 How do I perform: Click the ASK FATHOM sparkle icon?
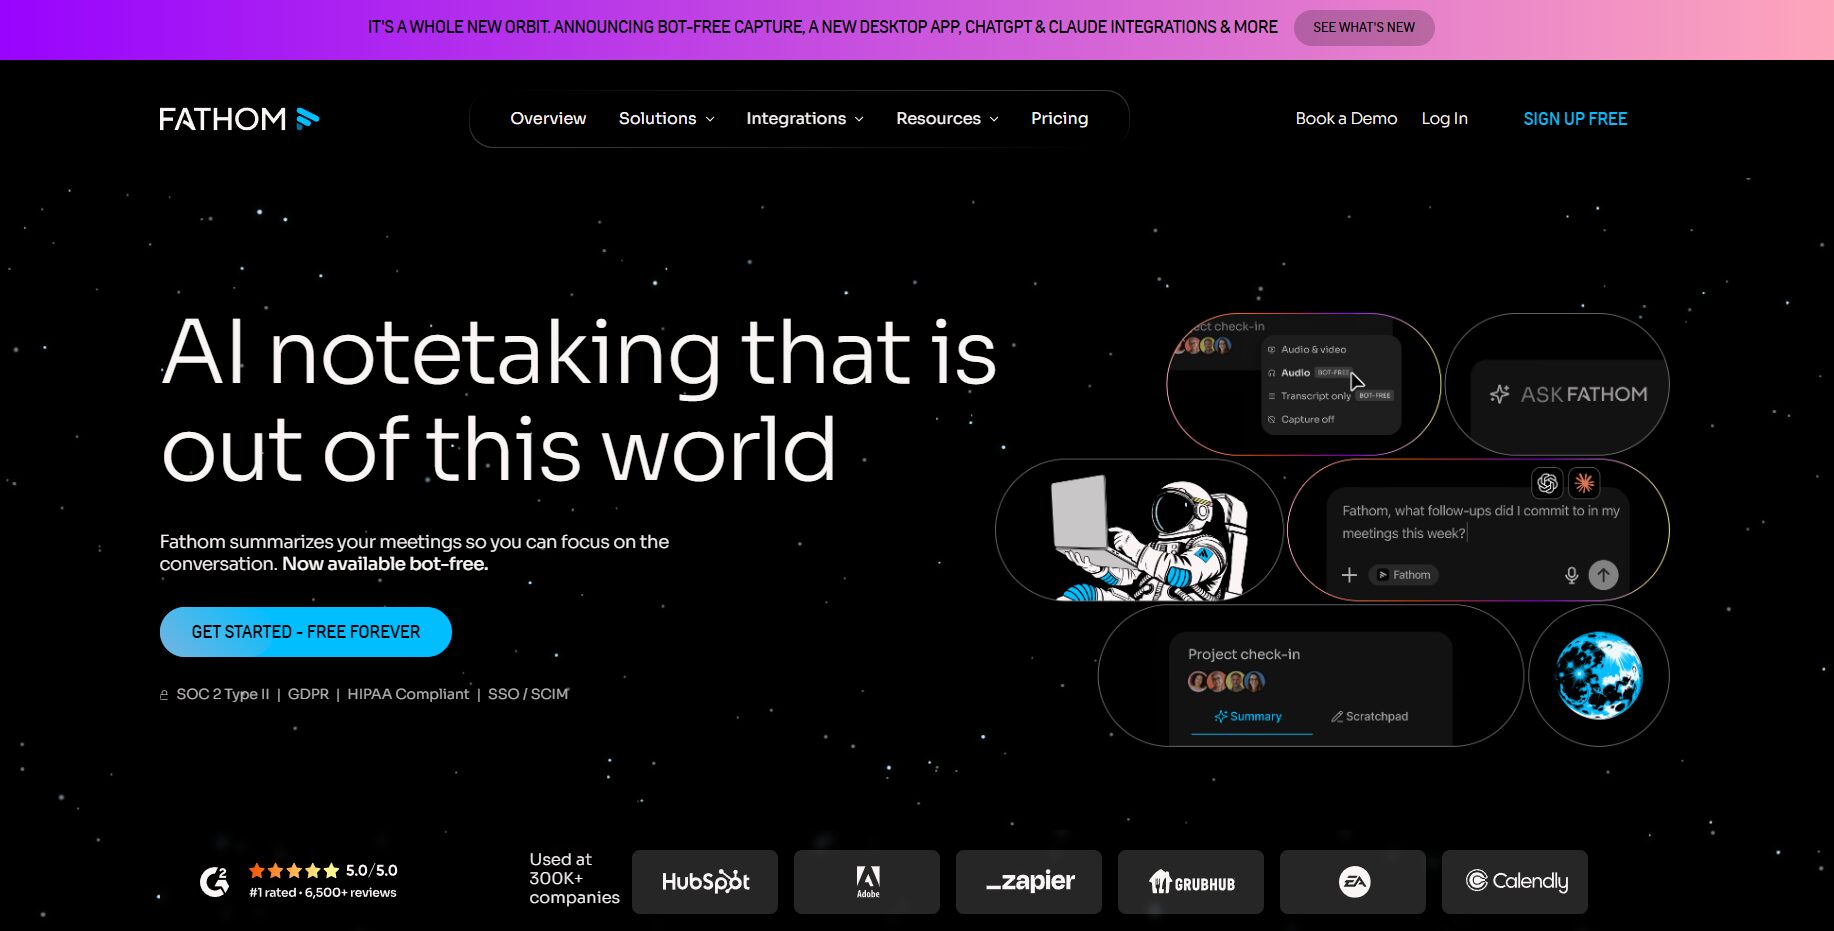click(x=1499, y=394)
